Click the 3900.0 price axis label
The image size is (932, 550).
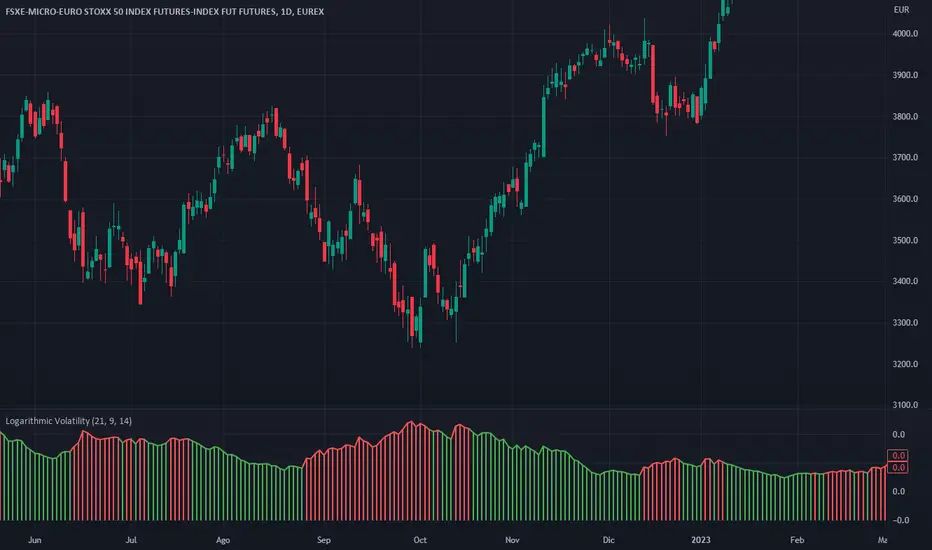click(905, 76)
